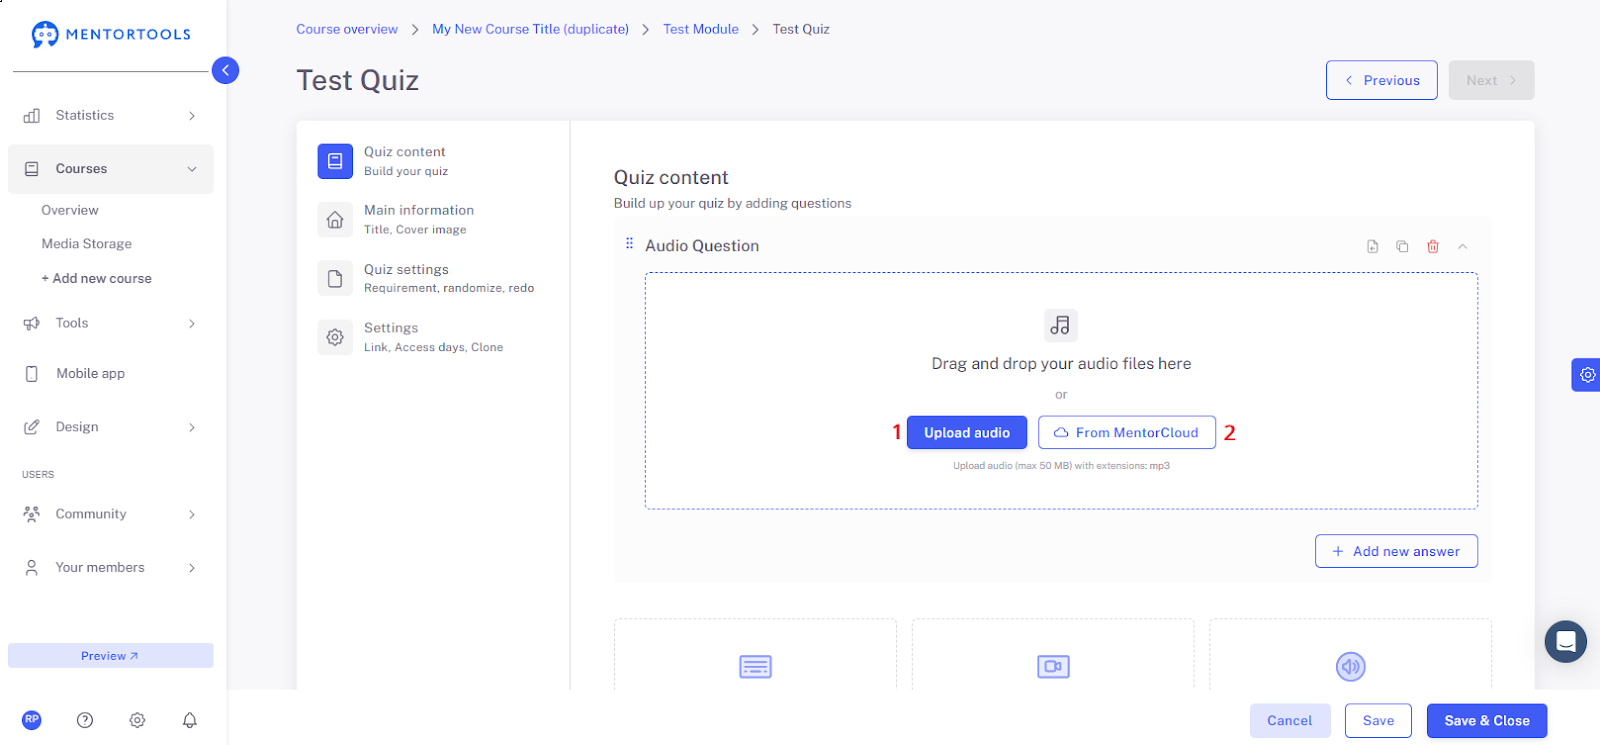This screenshot has height=745, width=1600.
Task: Click the disabled Next button
Action: pyautogui.click(x=1491, y=80)
